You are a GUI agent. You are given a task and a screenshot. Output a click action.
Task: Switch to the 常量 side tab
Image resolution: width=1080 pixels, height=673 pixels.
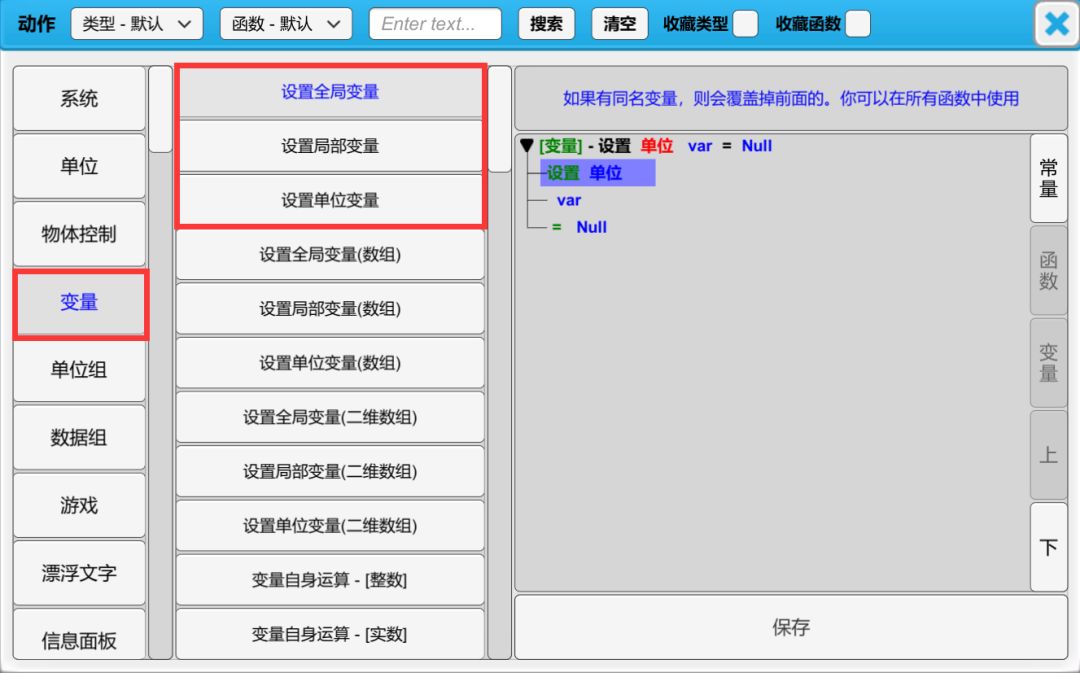(x=1048, y=178)
